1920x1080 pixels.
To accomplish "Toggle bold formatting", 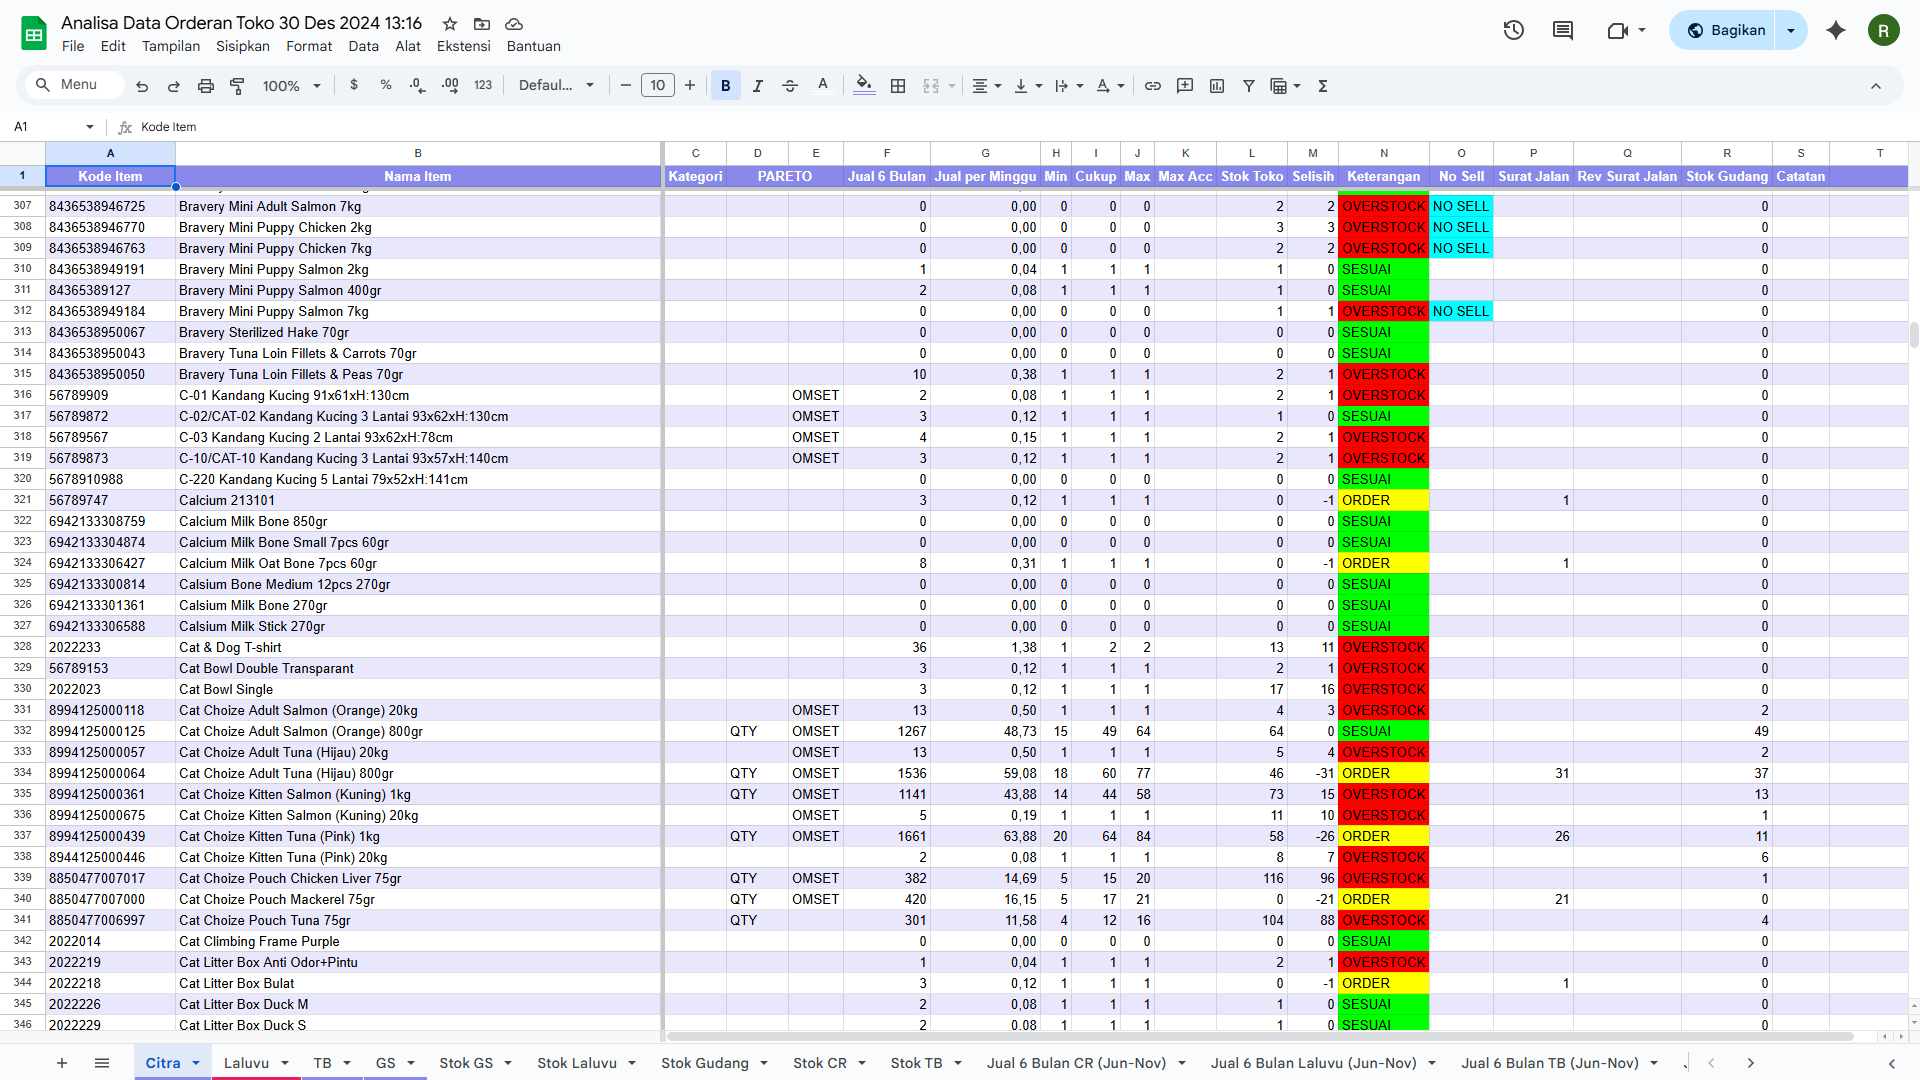I will click(726, 86).
